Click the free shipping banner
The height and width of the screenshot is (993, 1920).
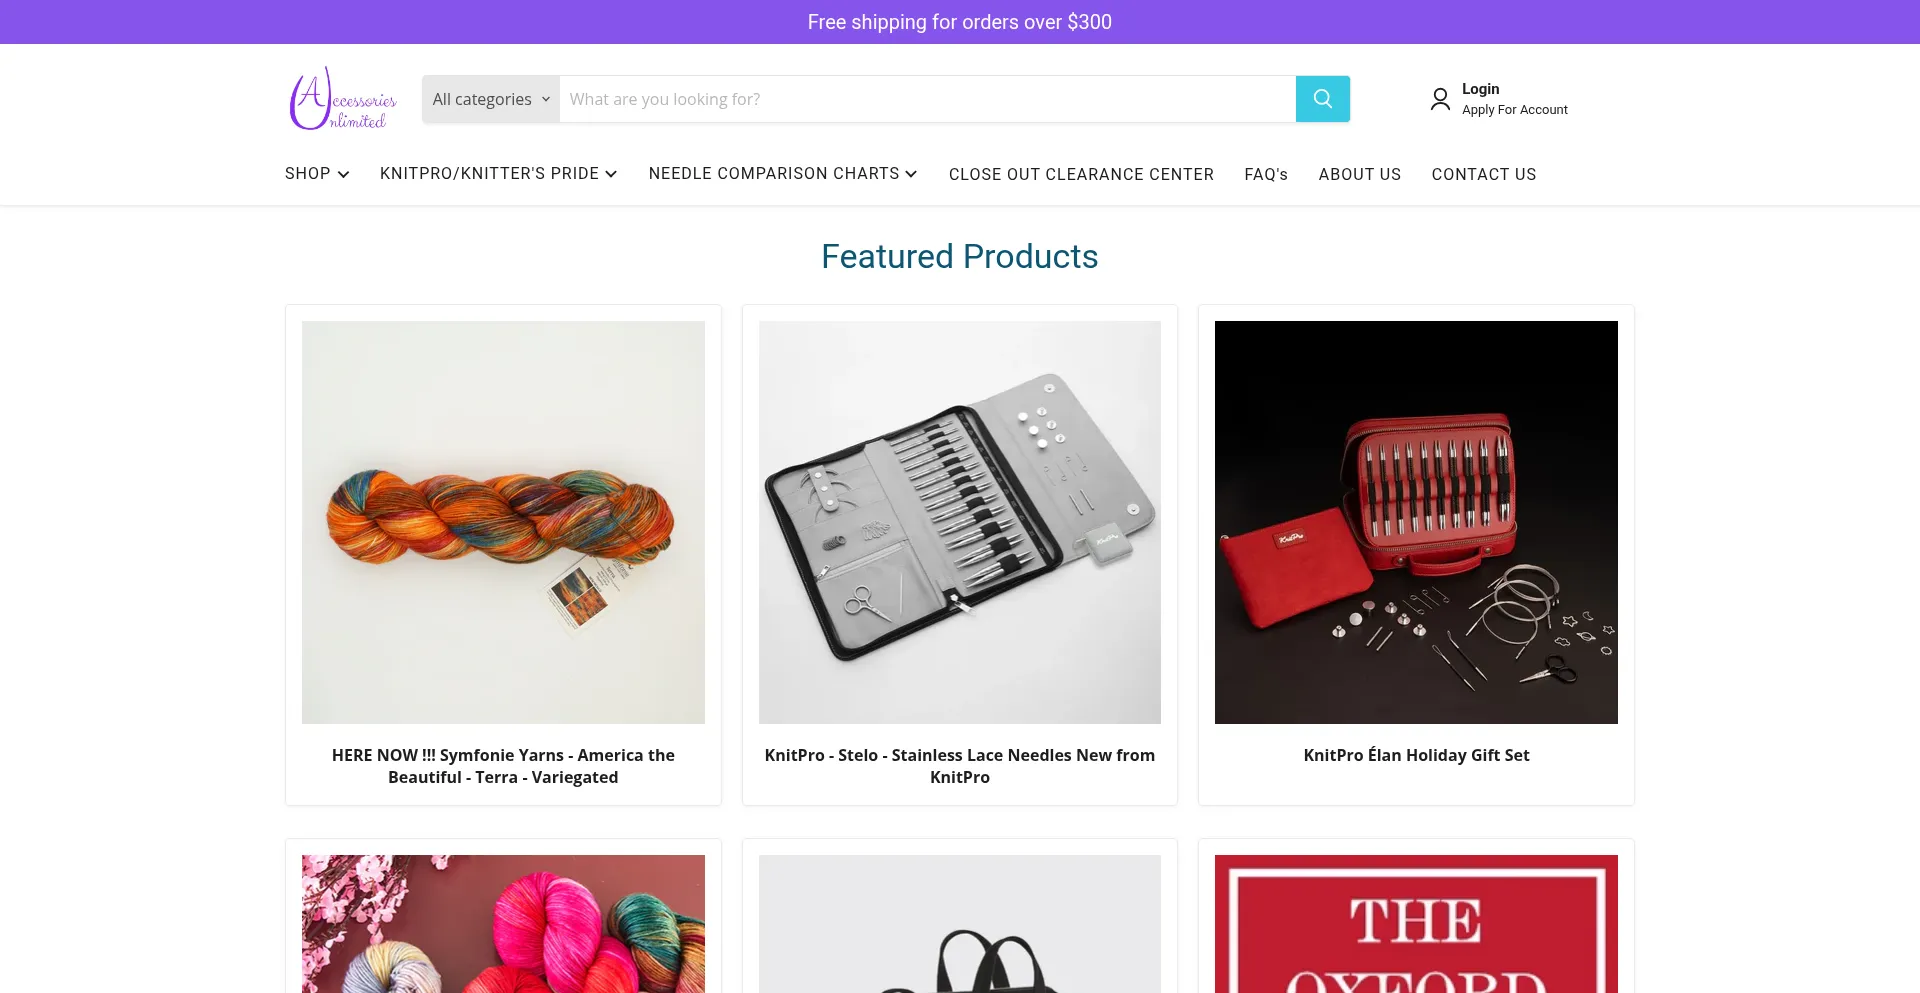959,21
